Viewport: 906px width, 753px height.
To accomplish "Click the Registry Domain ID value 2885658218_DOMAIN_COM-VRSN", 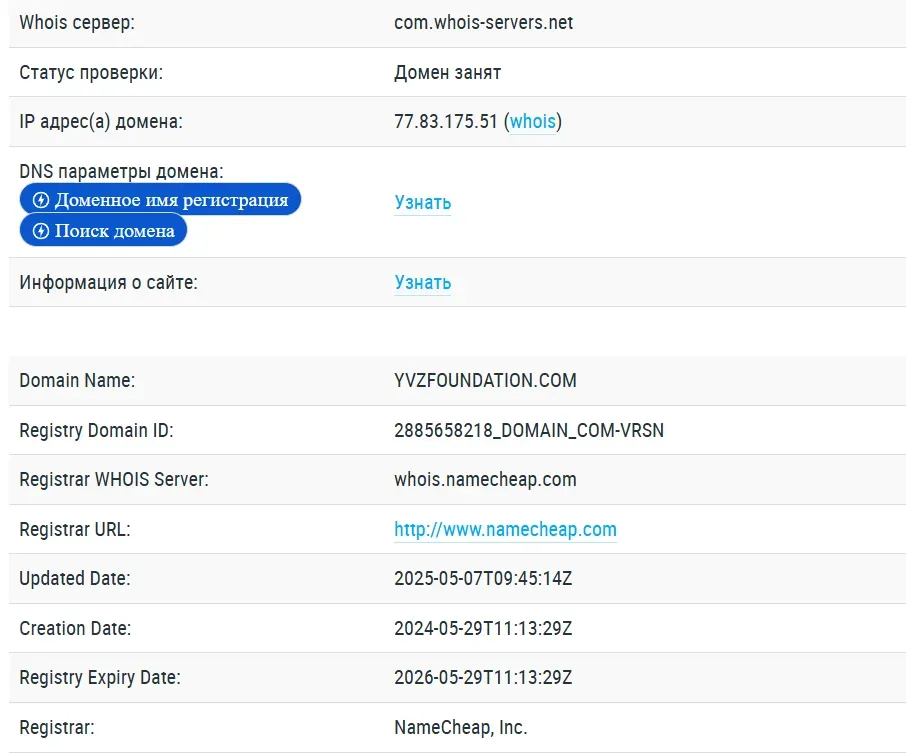I will point(529,431).
